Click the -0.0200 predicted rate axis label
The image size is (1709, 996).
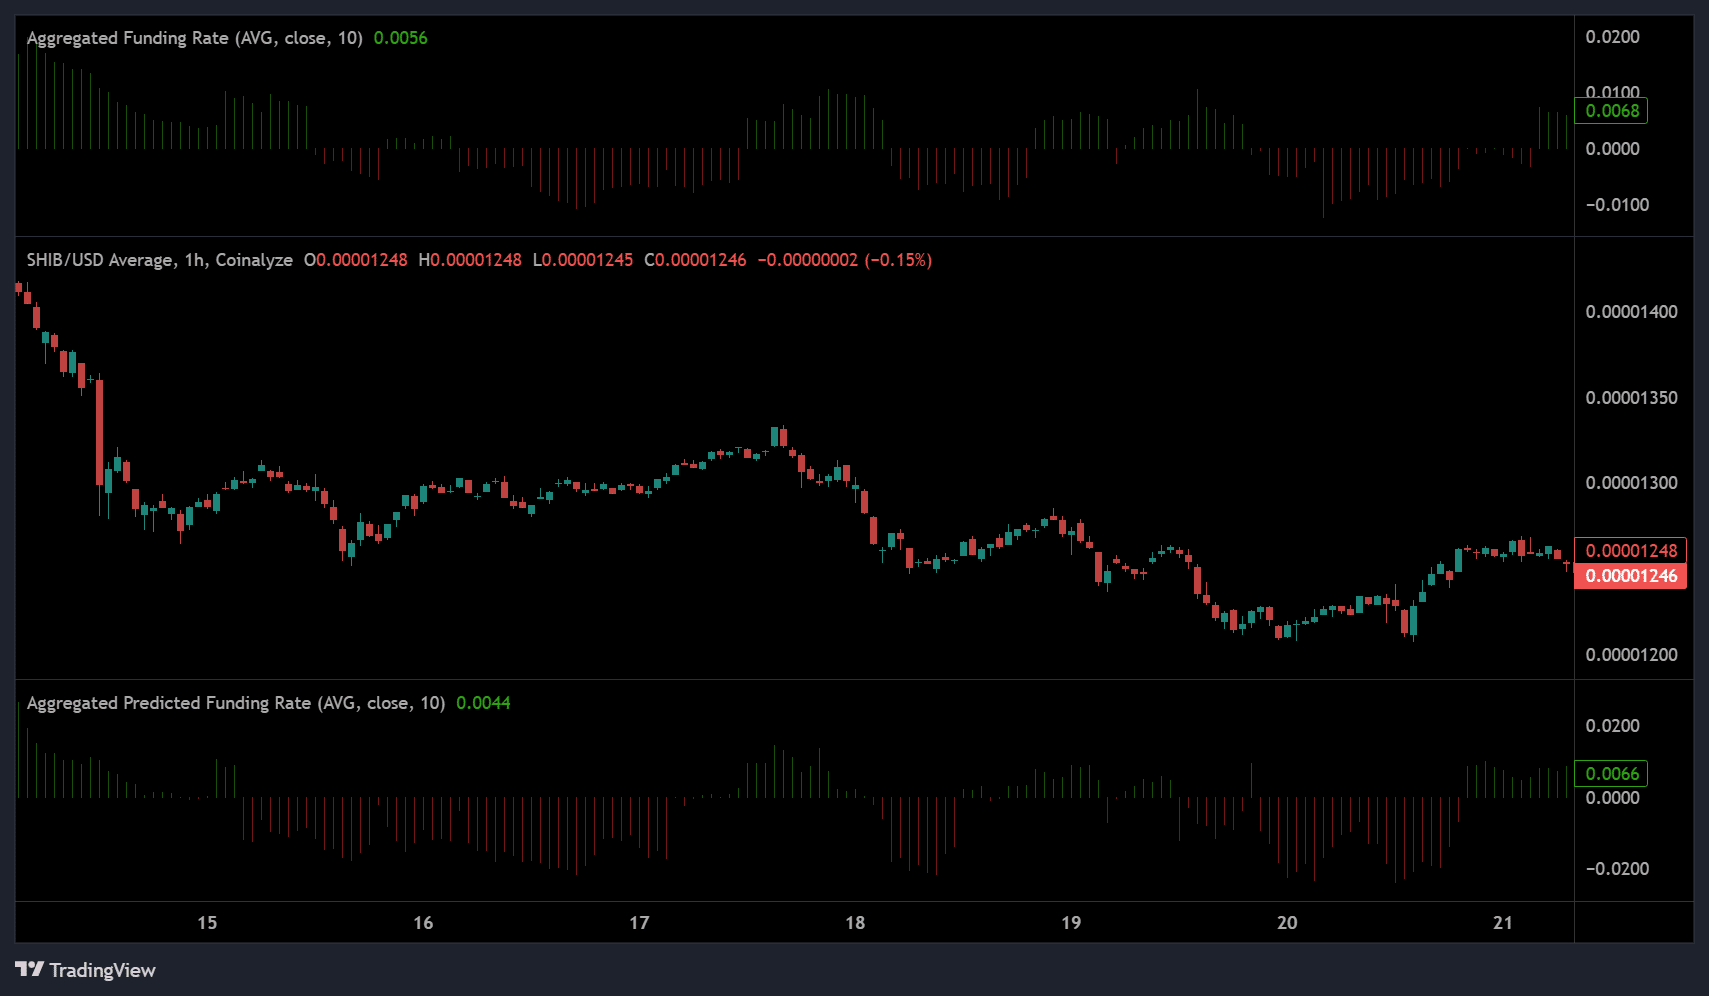tap(1616, 869)
